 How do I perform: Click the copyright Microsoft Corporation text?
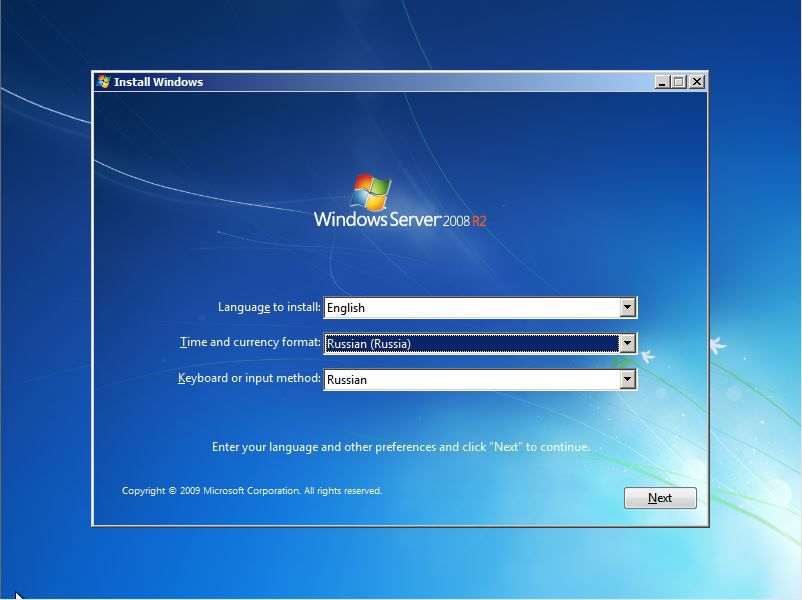(252, 491)
